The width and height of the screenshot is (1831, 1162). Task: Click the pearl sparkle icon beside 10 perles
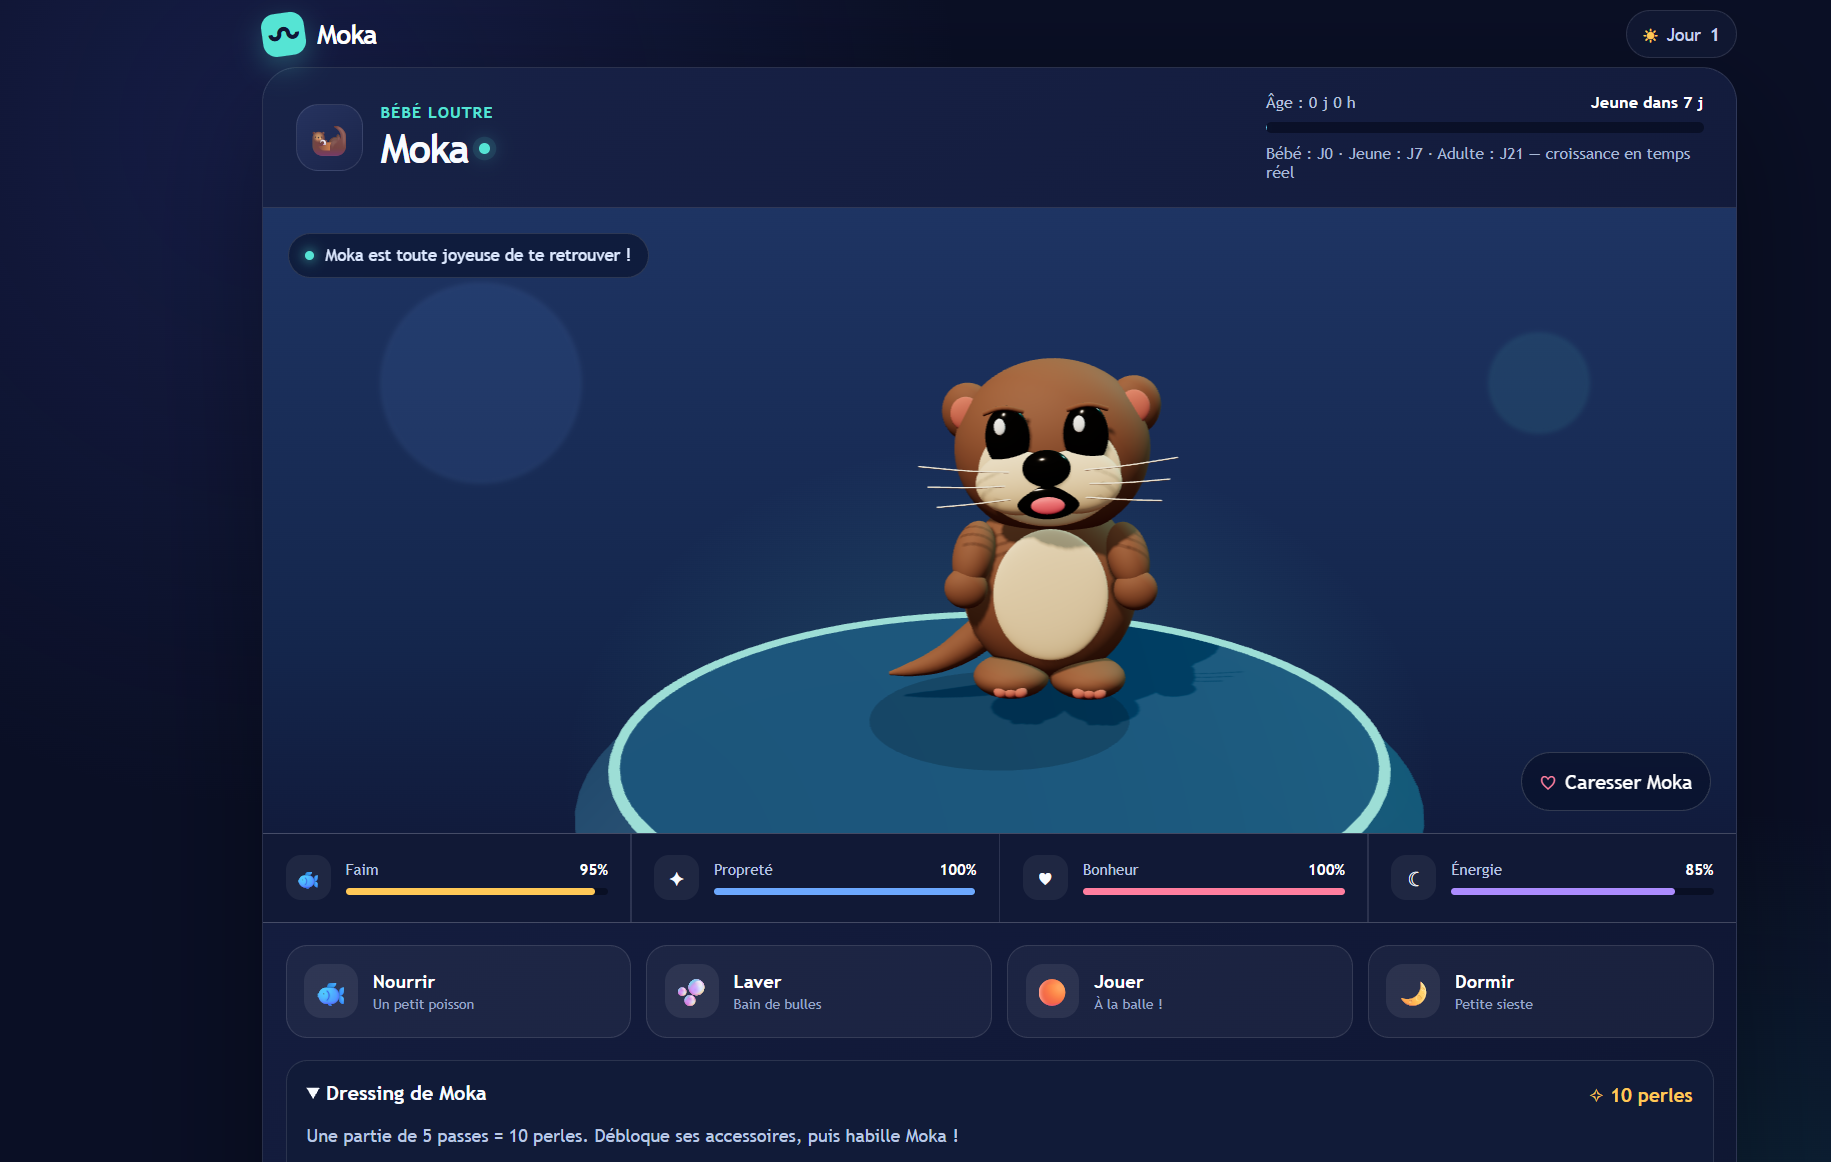click(x=1596, y=1096)
